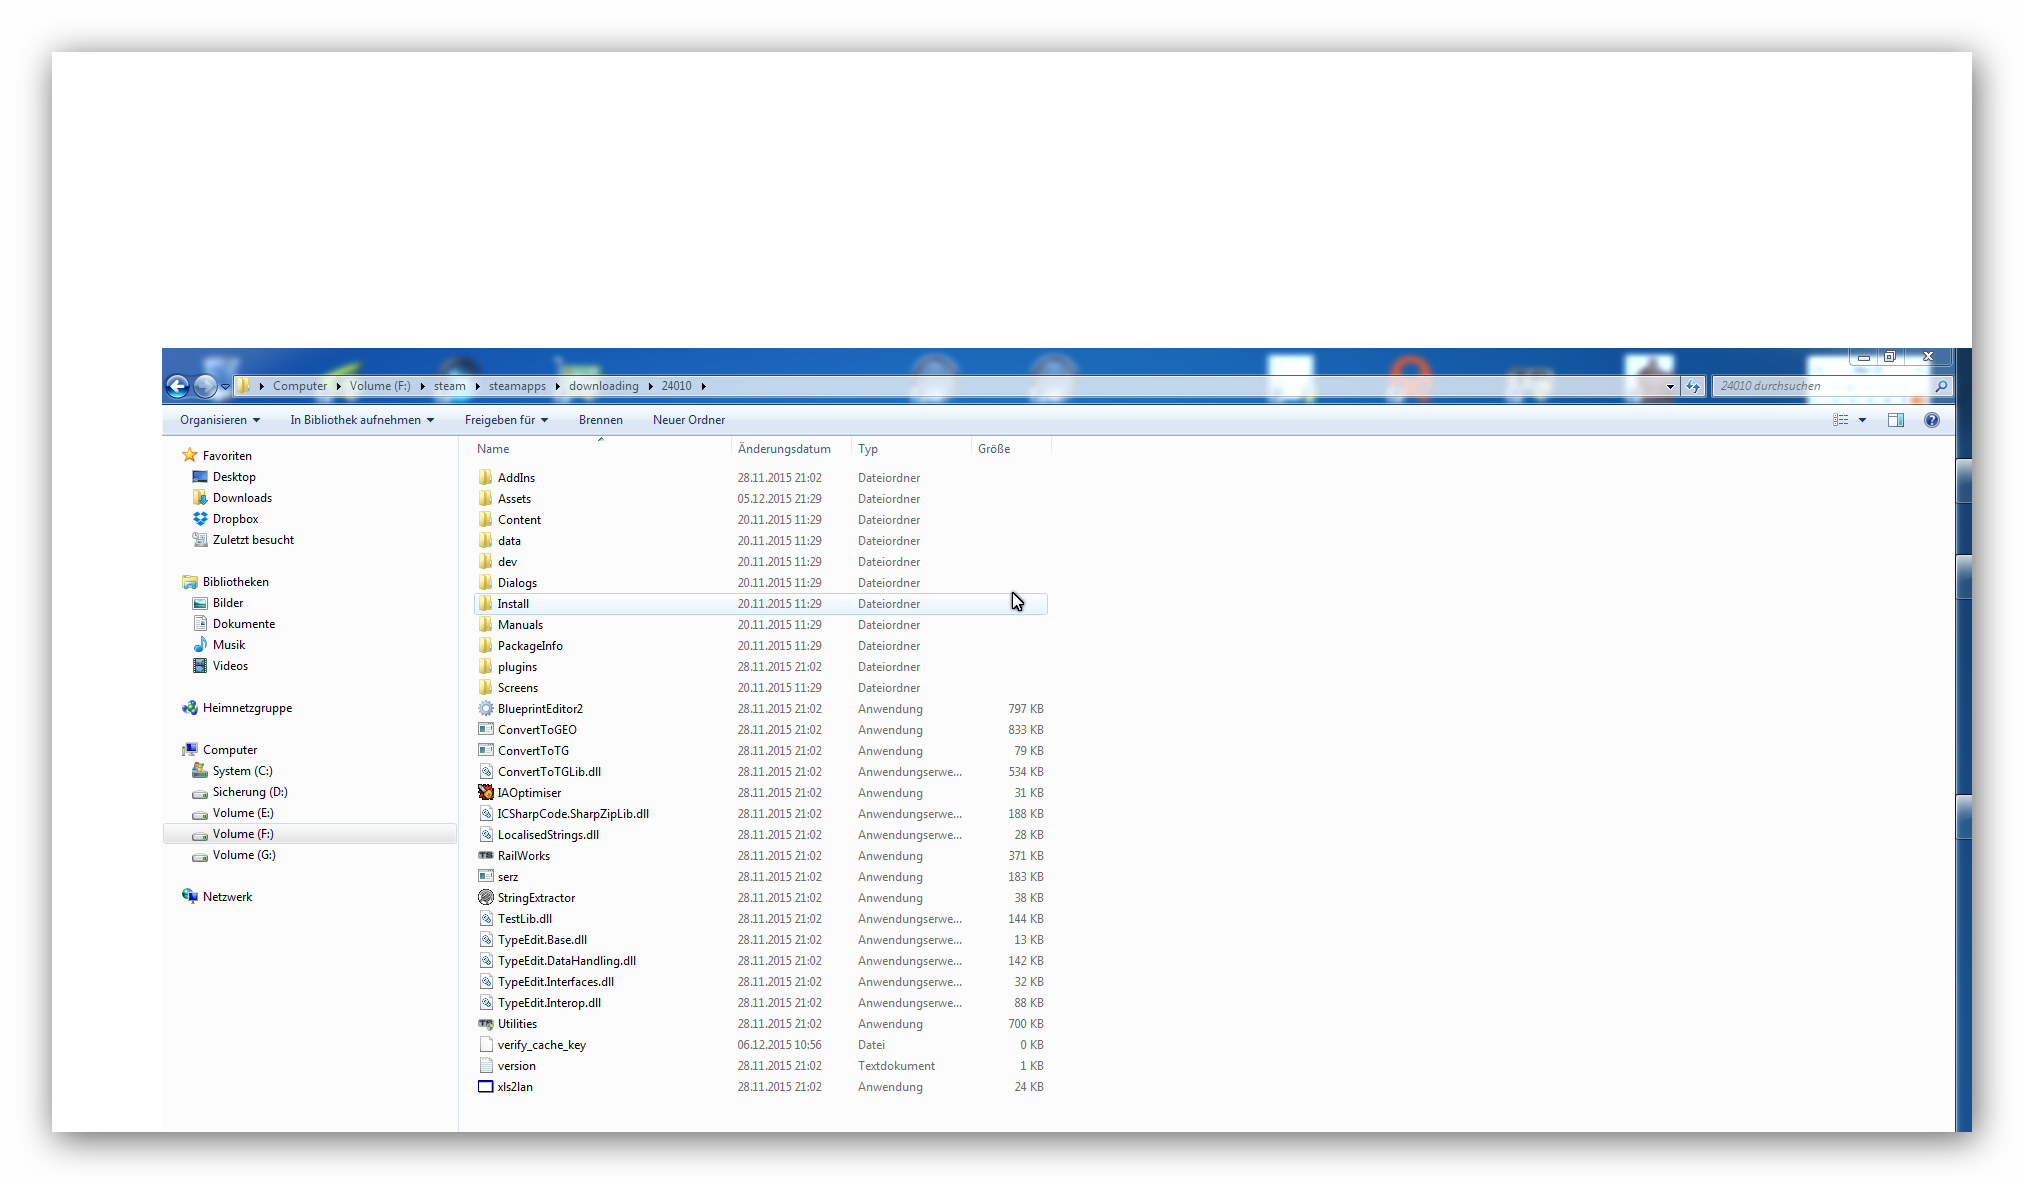
Task: Select the StringExtractor file icon
Action: point(486,898)
